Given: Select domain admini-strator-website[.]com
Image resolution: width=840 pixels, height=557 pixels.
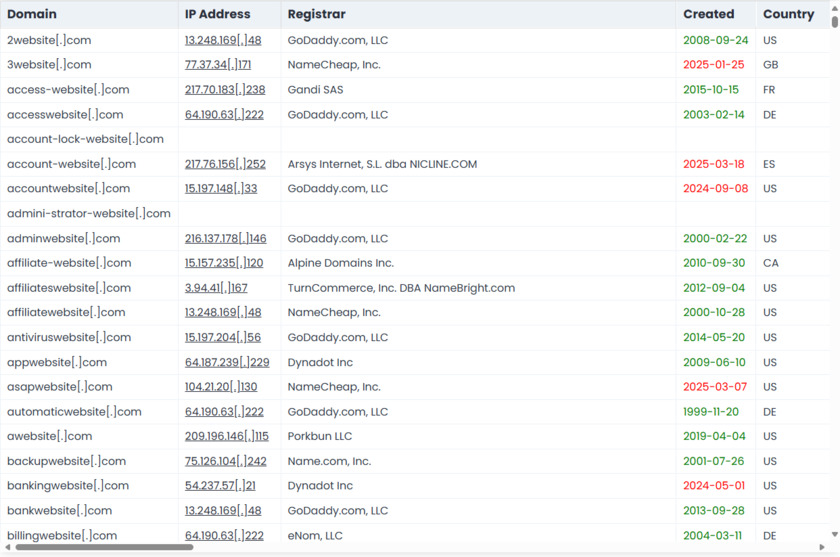Looking at the screenshot, I should coord(89,213).
